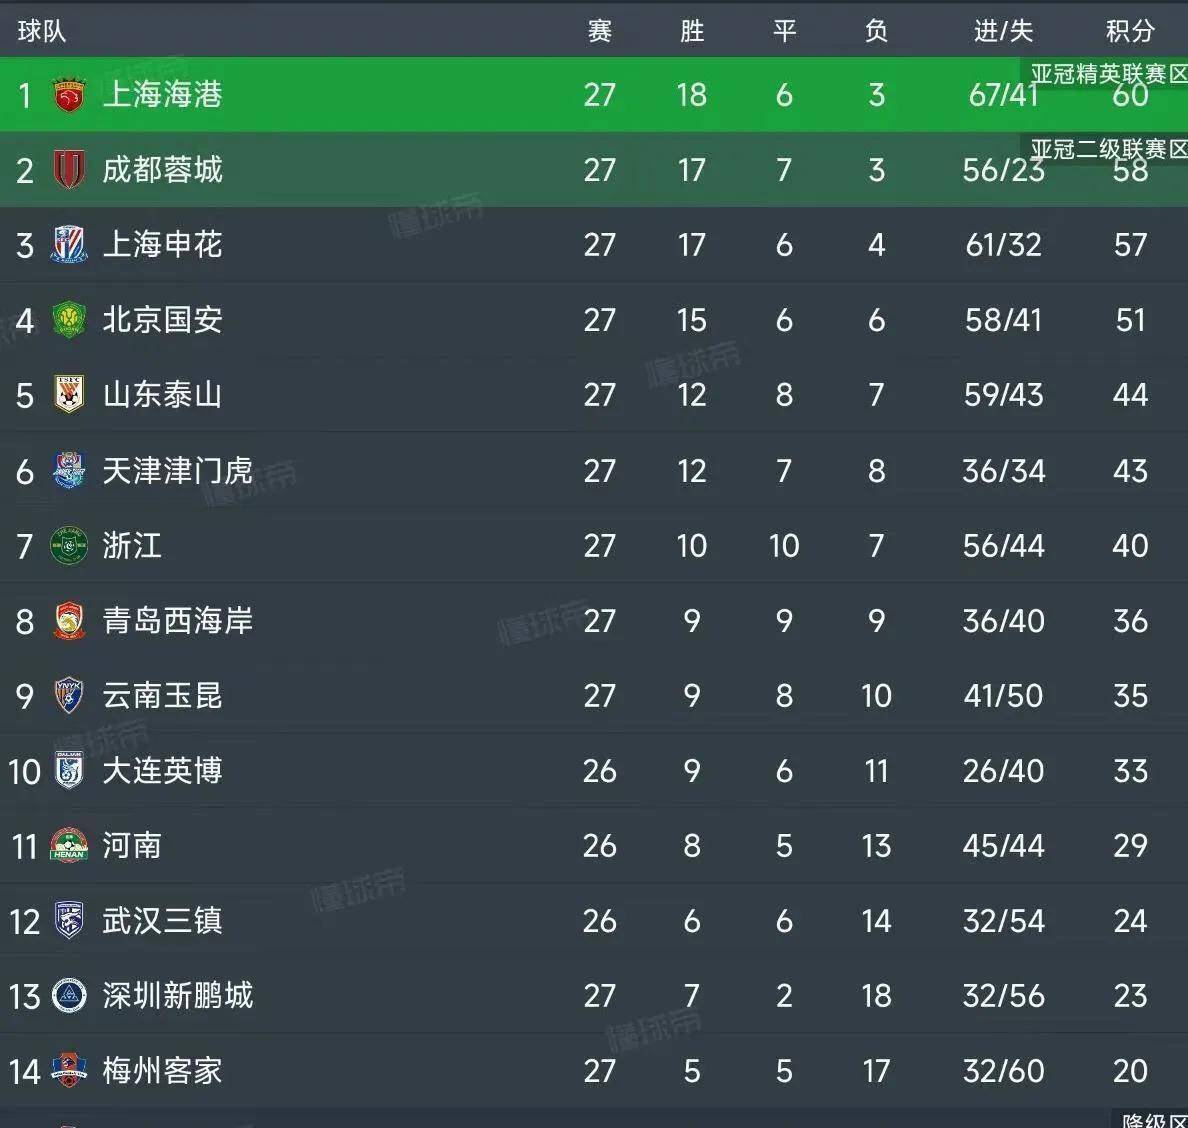Sort table by 积分 points column header
This screenshot has width=1188, height=1128.
click(x=1130, y=31)
